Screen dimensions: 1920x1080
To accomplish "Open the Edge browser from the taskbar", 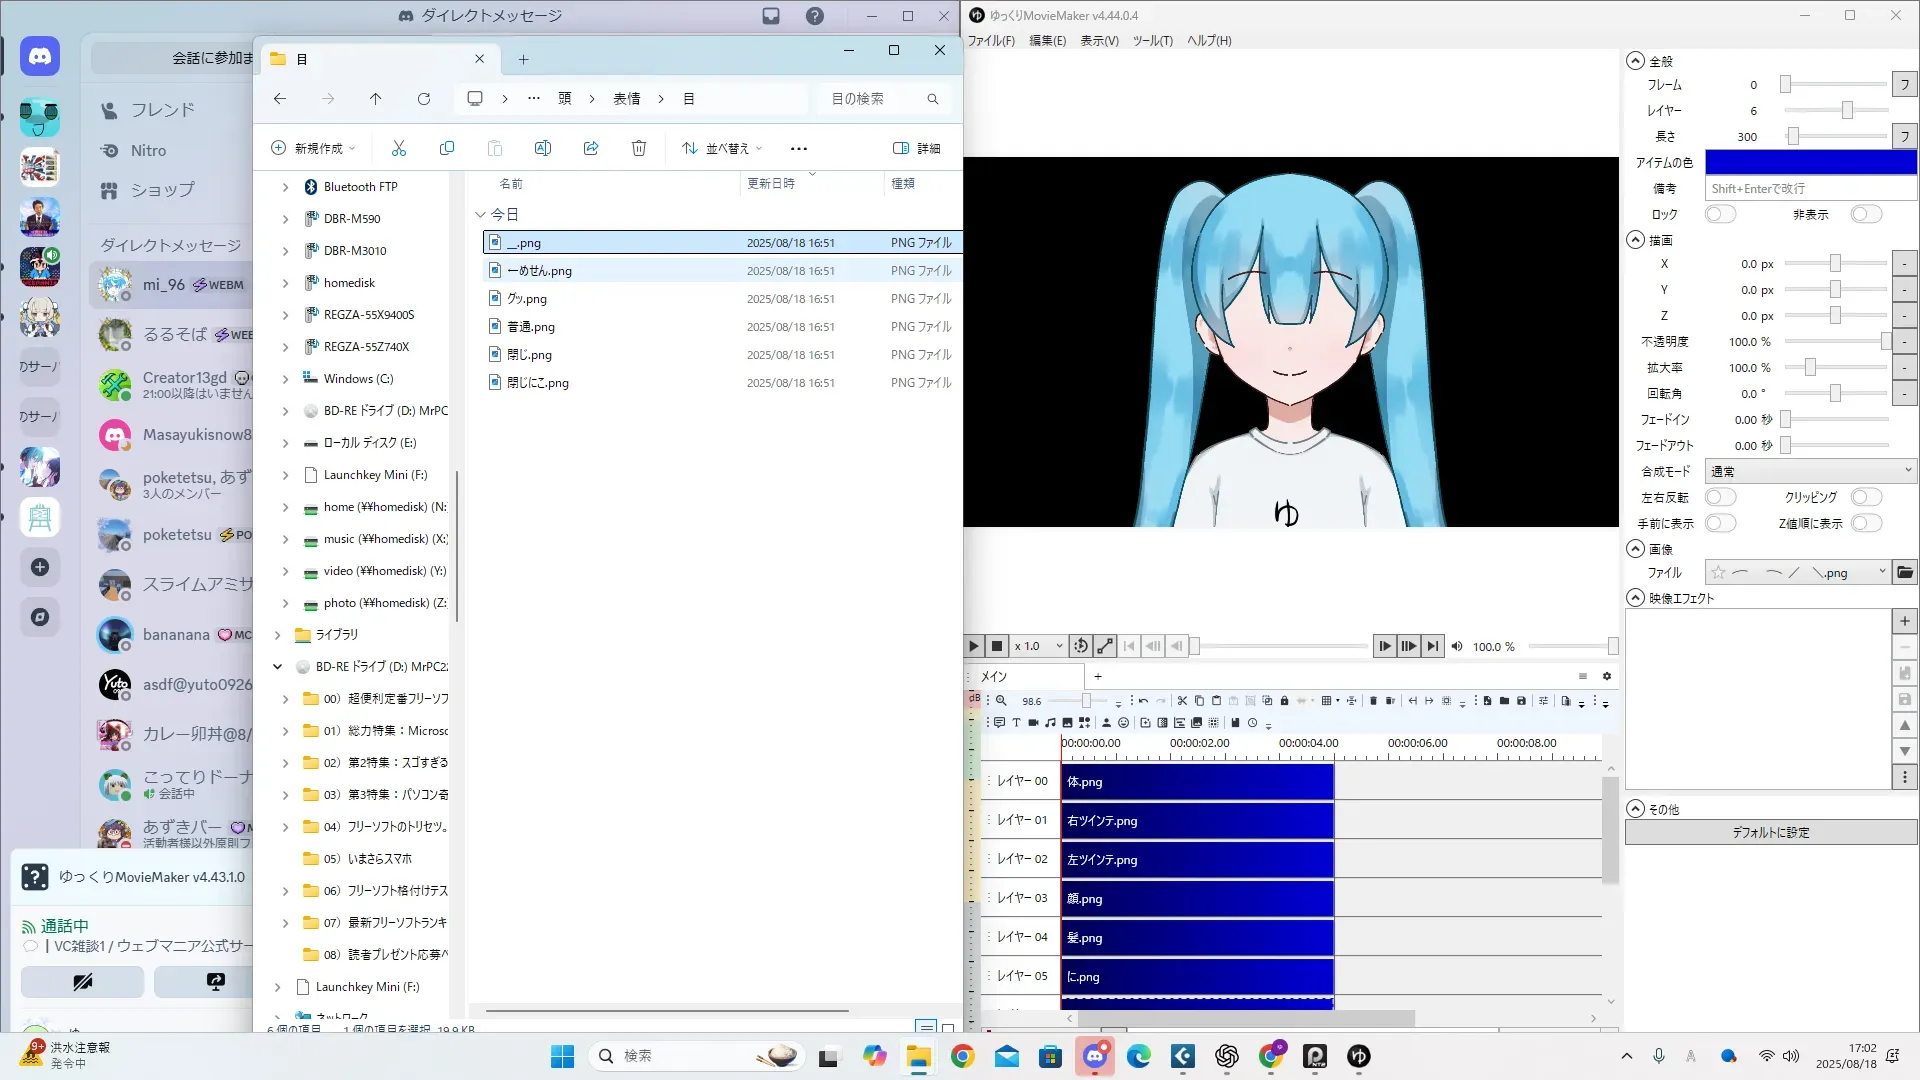I will 1138,1056.
